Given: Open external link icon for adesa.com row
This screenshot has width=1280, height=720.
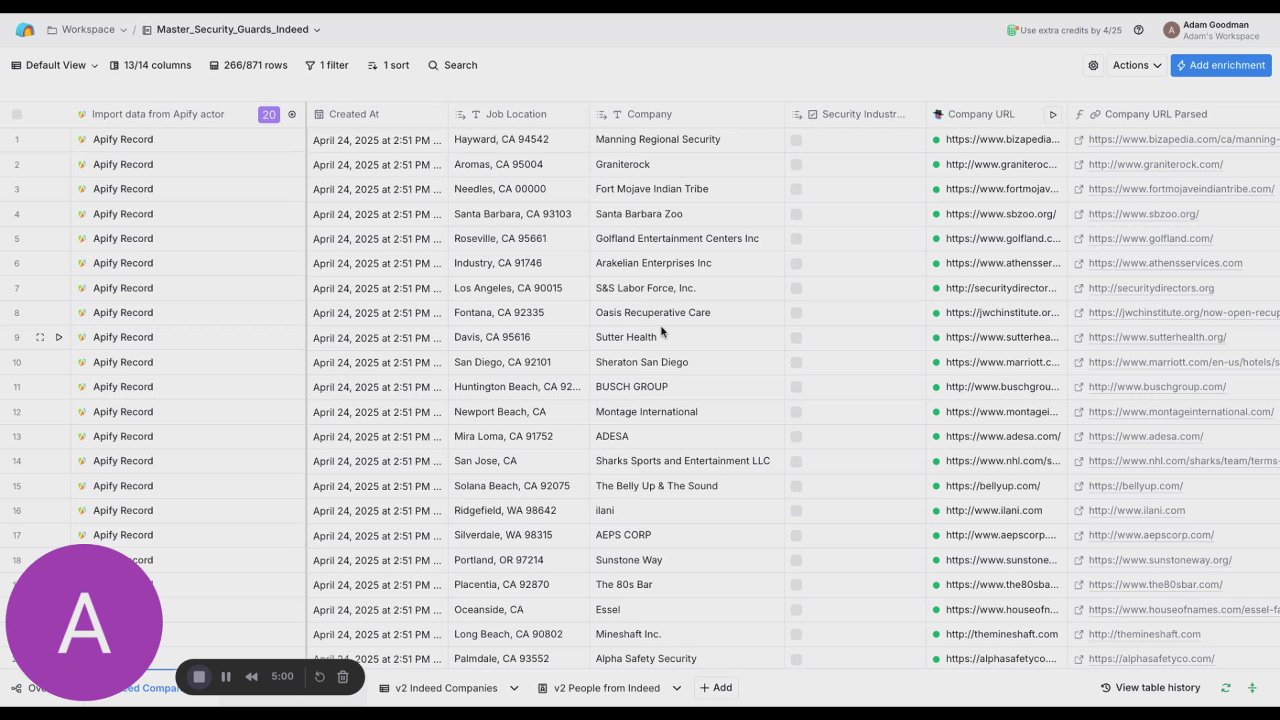Looking at the screenshot, I should 1079,436.
